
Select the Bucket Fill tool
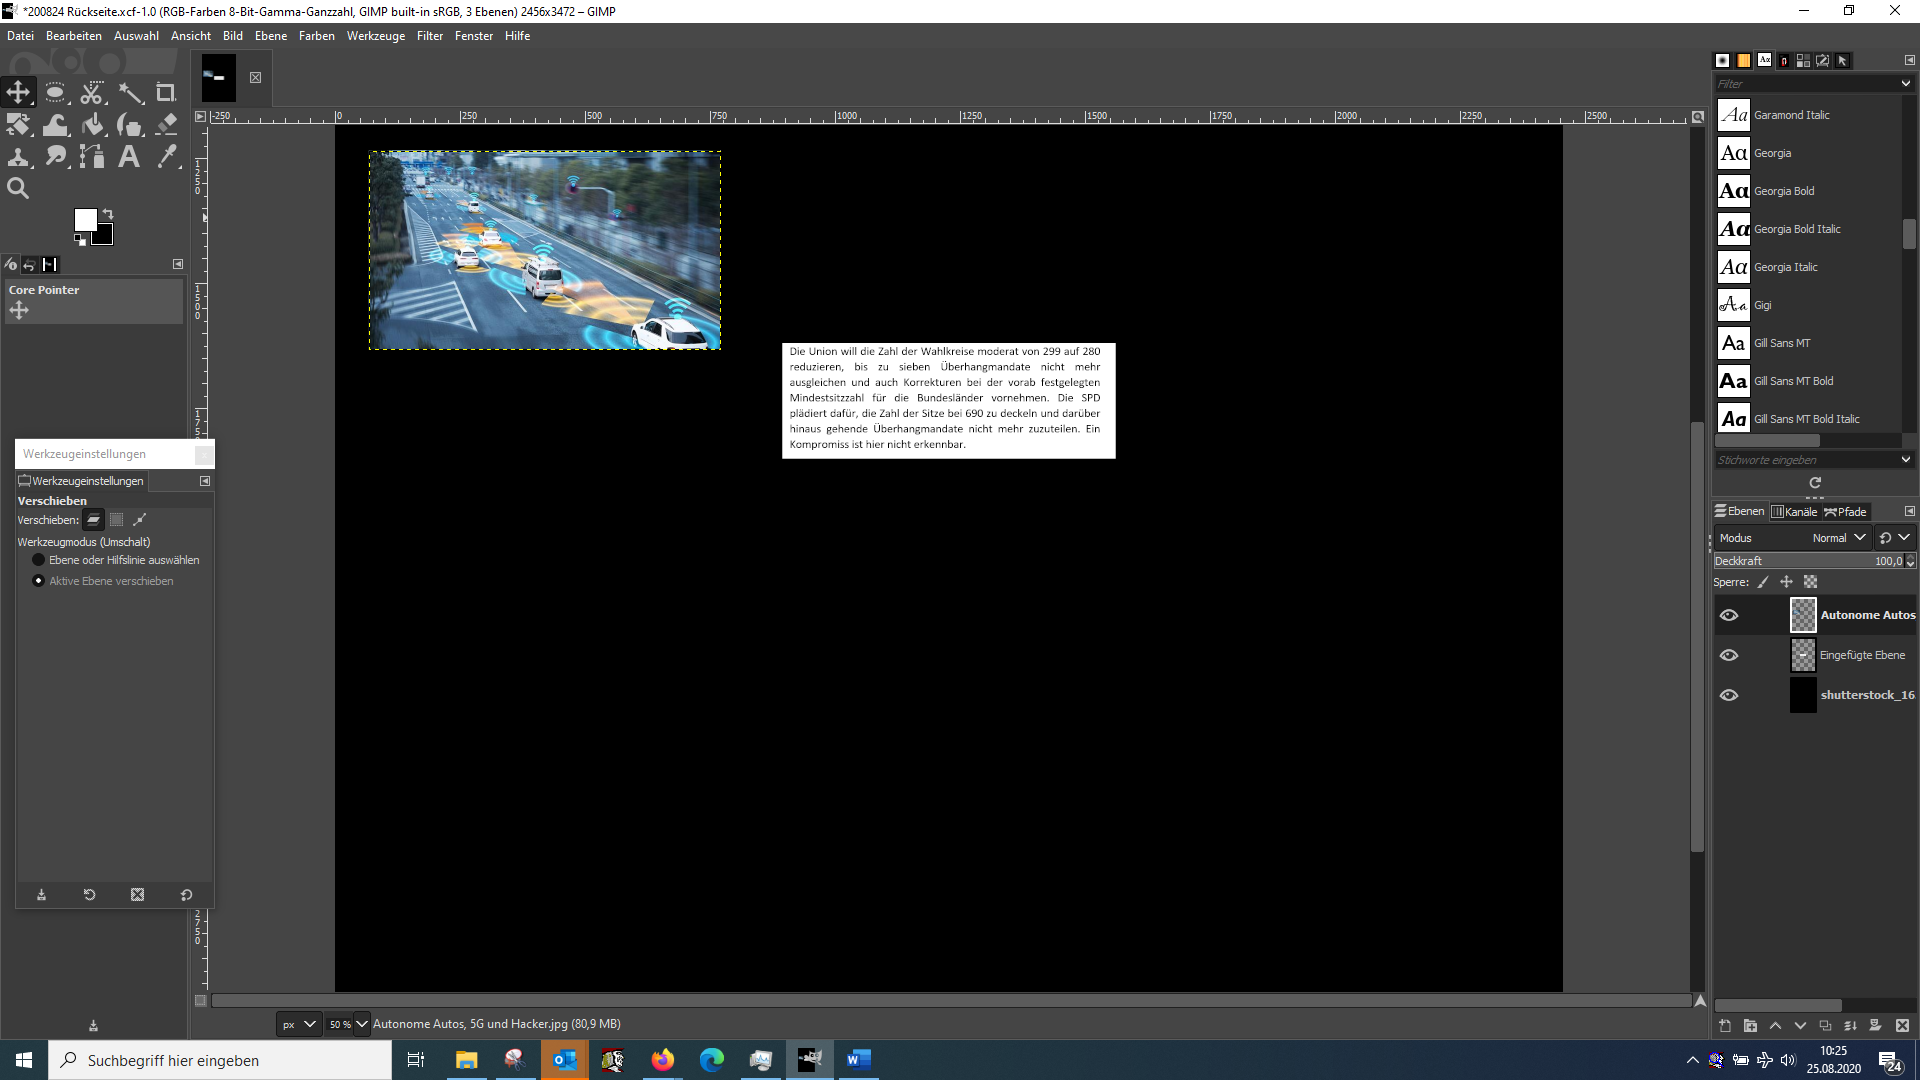tap(93, 125)
